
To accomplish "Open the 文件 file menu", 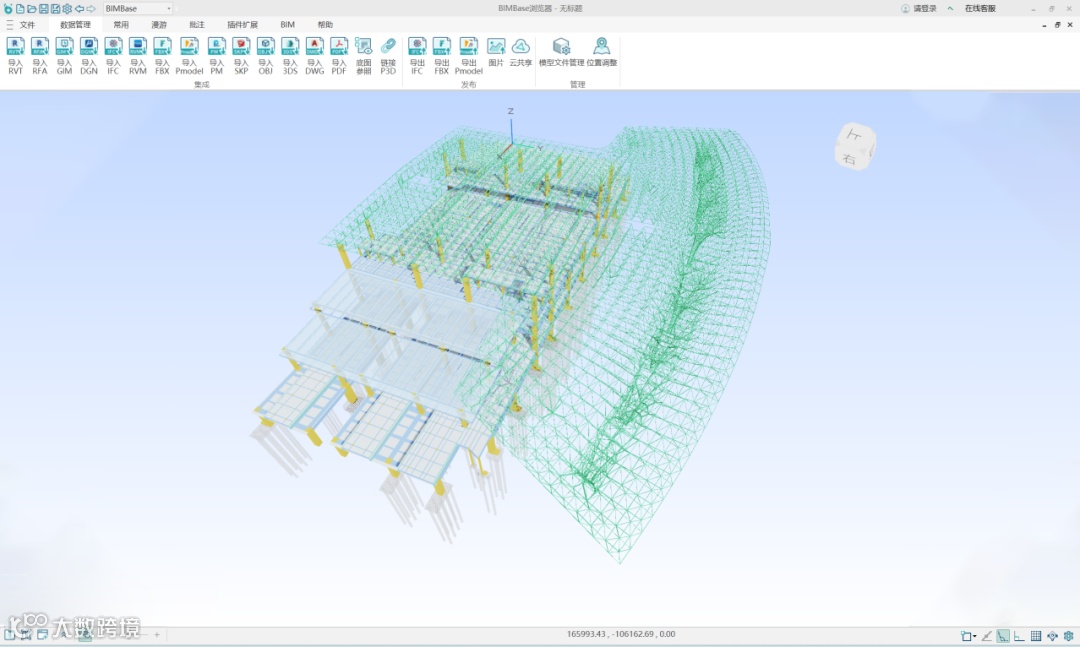I will [x=27, y=25].
